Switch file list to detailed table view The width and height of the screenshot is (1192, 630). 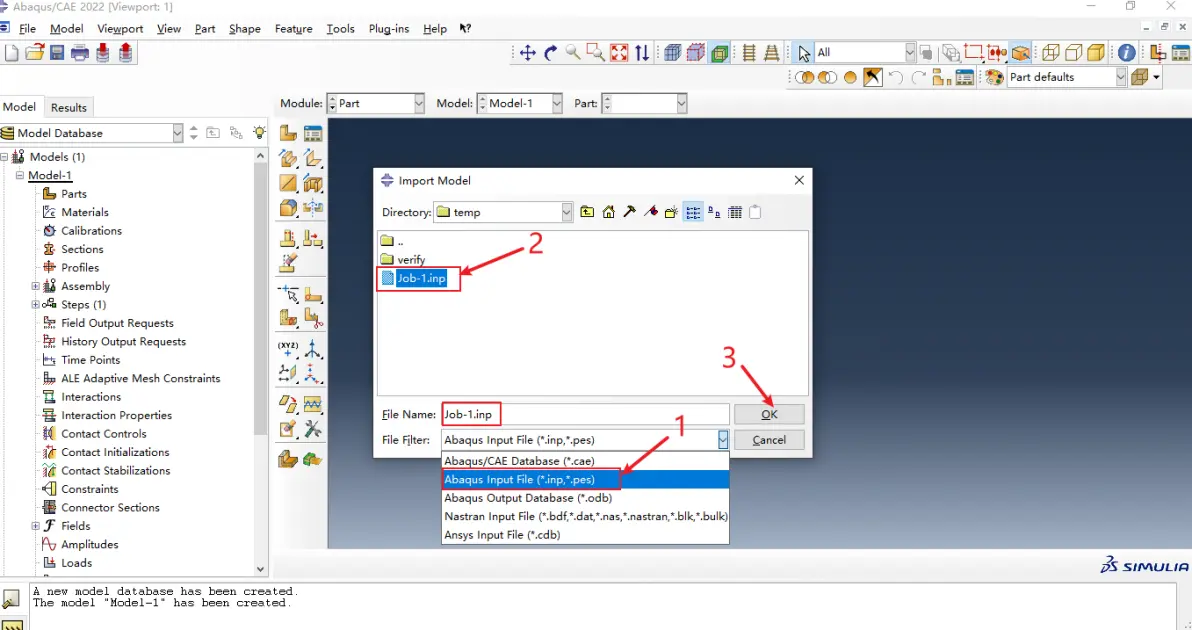coord(735,212)
